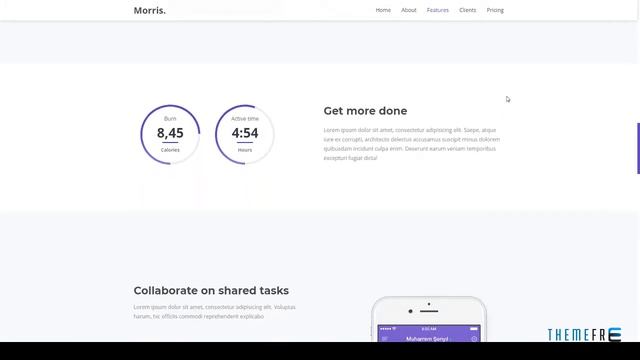640x360 pixels.
Task: Click the 'Collaborate on shared tasks' heading
Action: 211,291
